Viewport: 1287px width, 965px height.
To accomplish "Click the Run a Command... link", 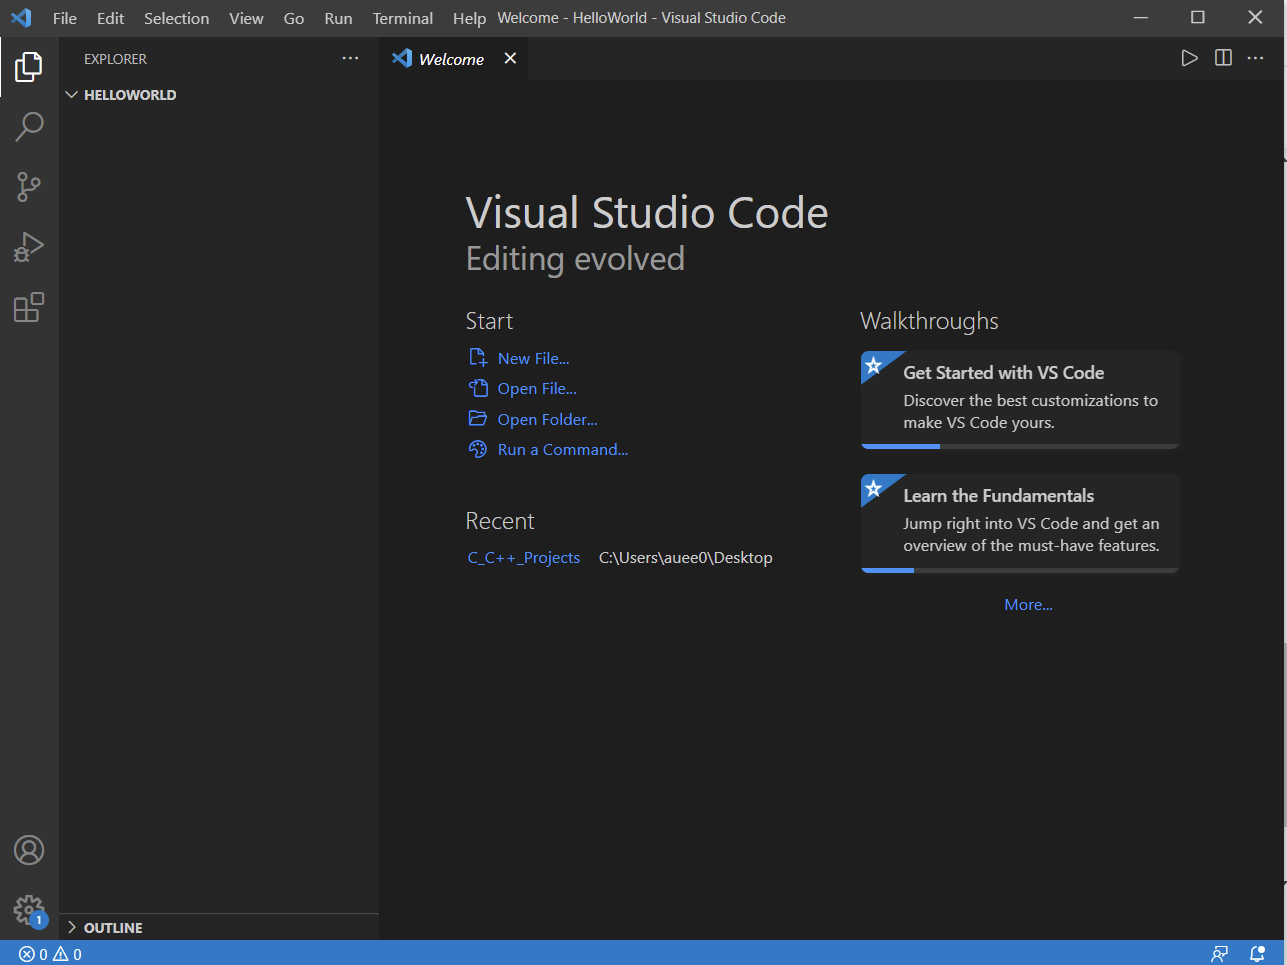I will [563, 449].
